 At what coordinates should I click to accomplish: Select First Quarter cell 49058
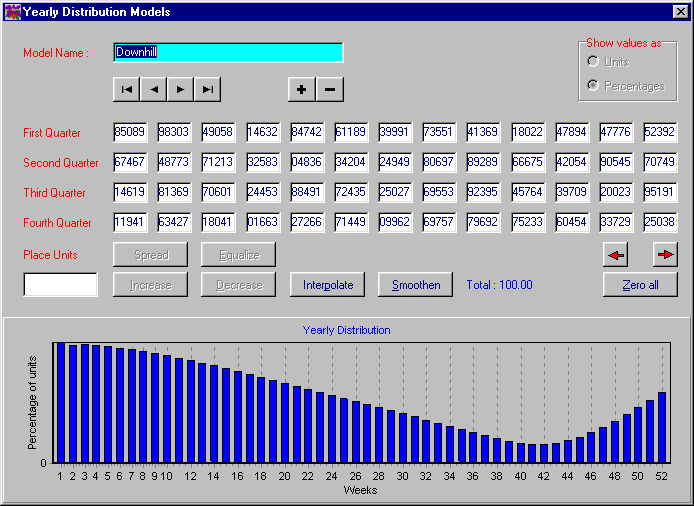tap(218, 132)
